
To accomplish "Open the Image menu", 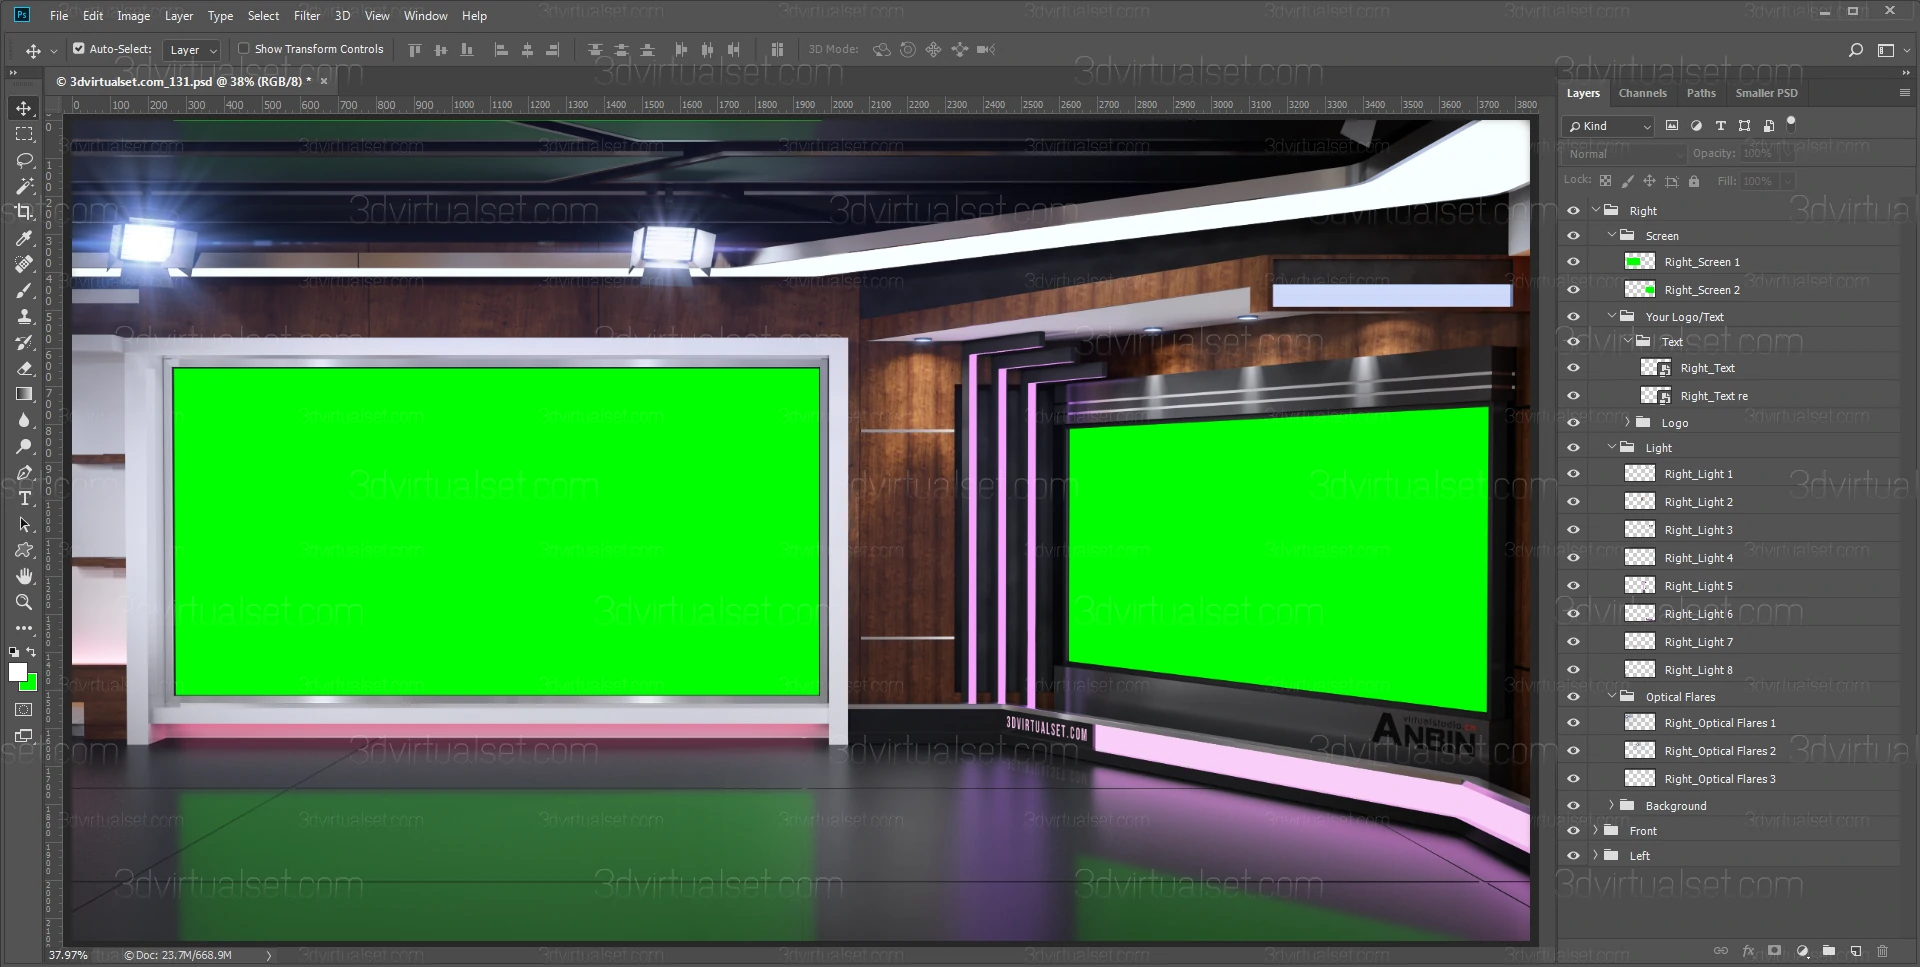I will tap(133, 16).
